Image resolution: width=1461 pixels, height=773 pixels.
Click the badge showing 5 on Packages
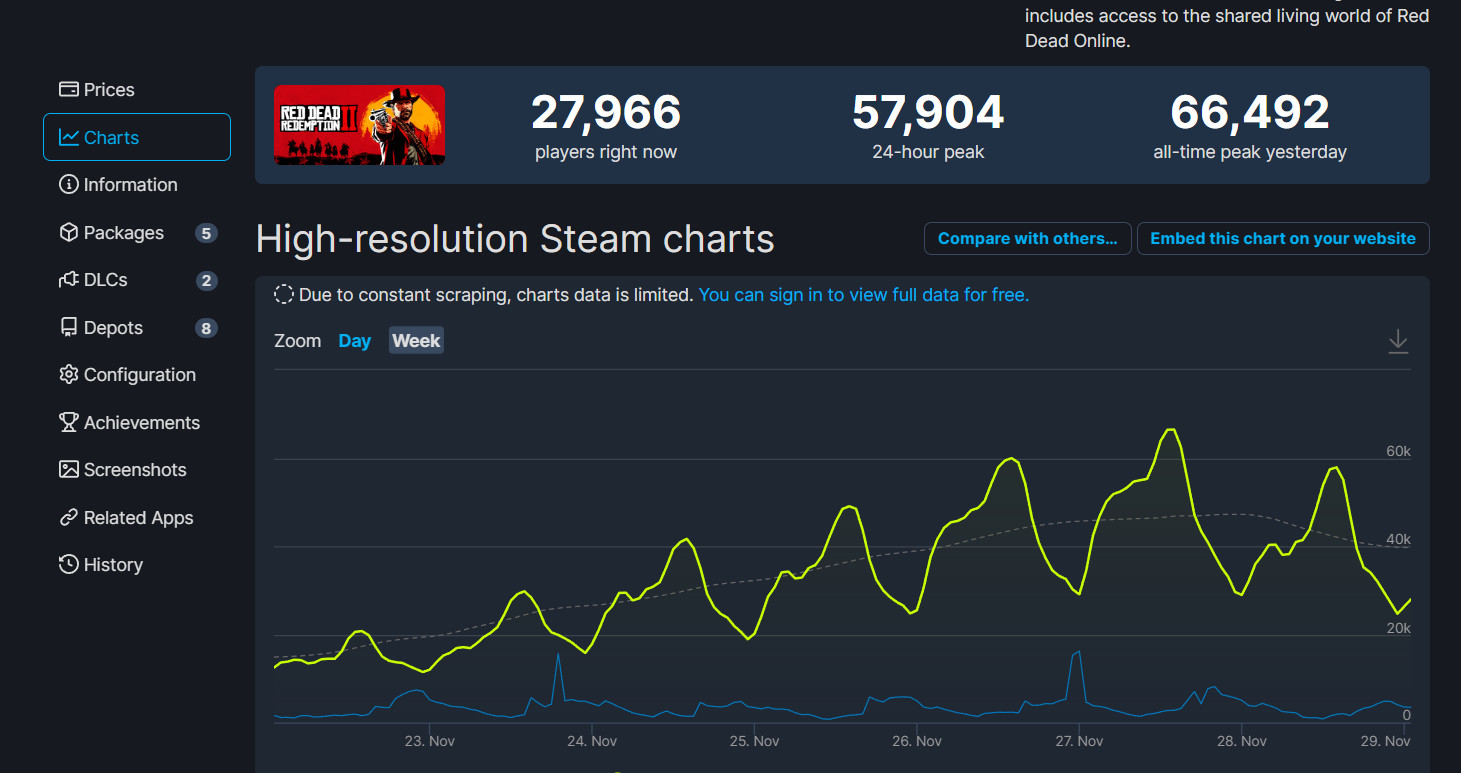(206, 232)
